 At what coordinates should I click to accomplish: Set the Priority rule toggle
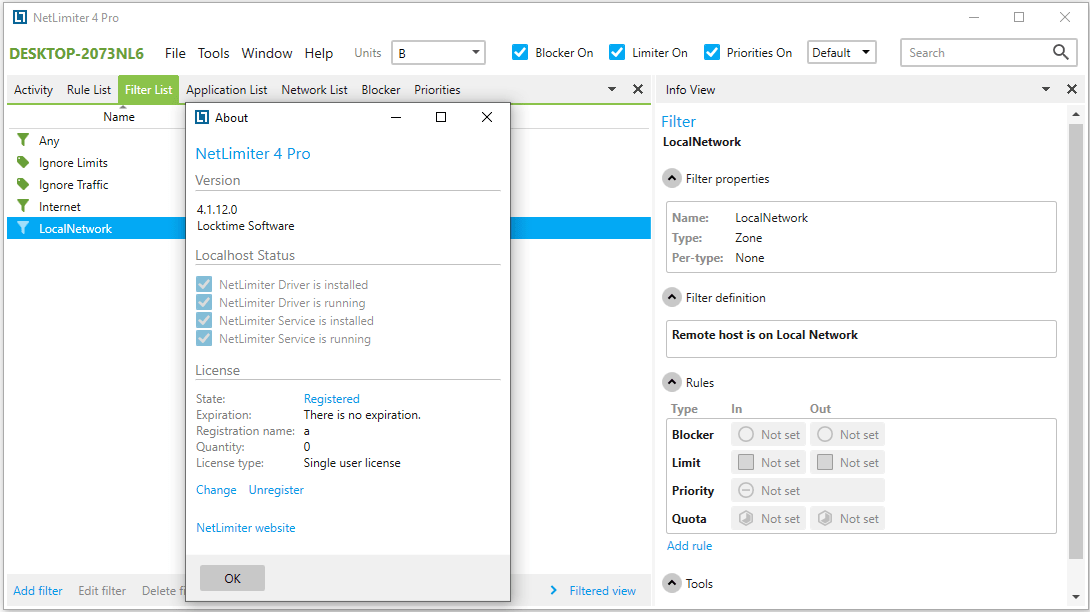pyautogui.click(x=746, y=490)
